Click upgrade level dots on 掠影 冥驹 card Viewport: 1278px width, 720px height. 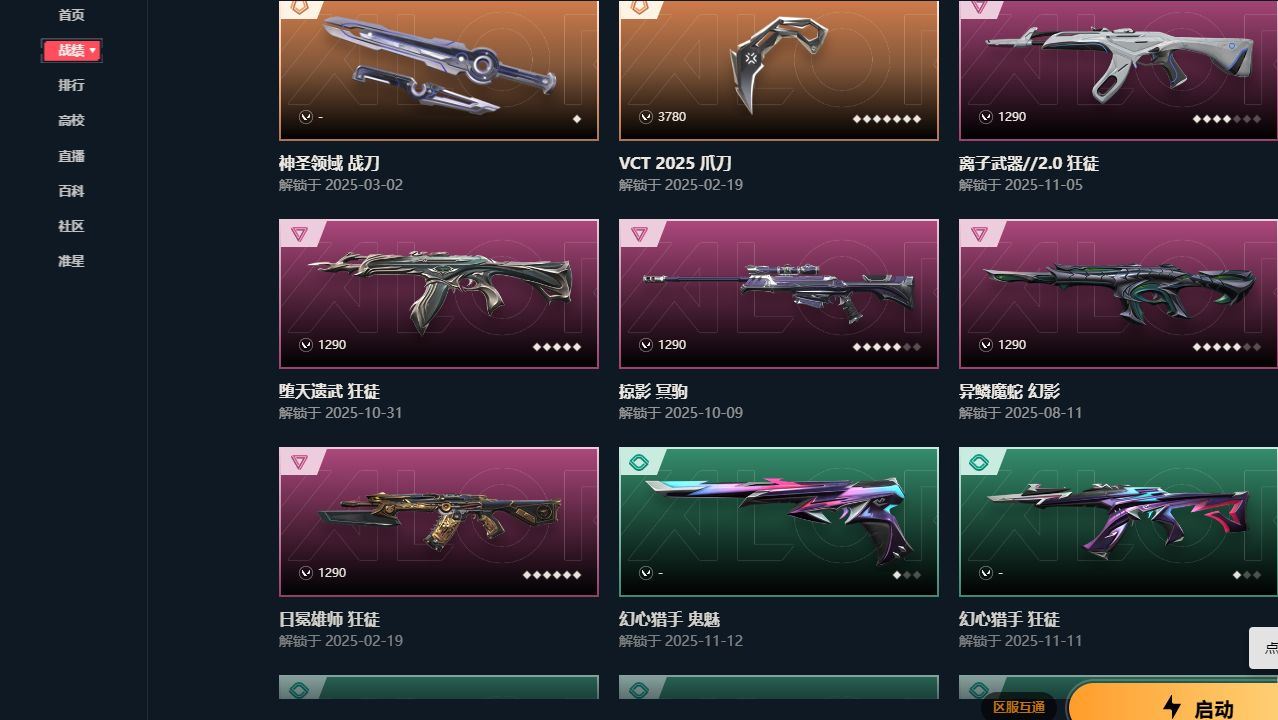coord(887,347)
